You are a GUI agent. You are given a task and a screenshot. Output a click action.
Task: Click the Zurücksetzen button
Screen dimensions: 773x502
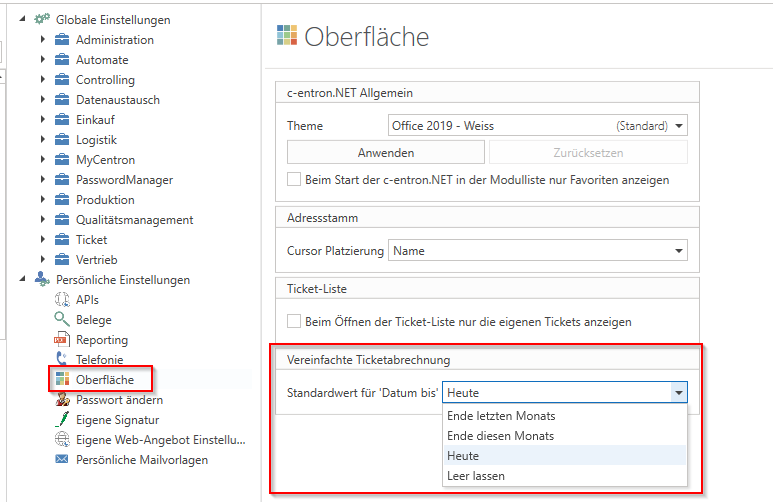tap(588, 153)
